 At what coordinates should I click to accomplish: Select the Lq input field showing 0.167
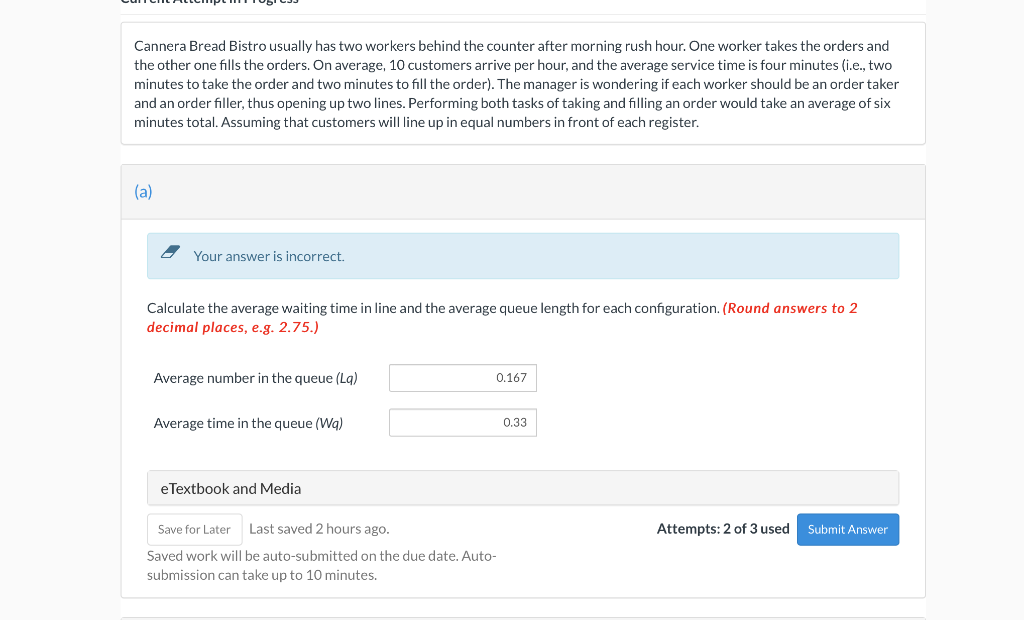click(x=462, y=378)
